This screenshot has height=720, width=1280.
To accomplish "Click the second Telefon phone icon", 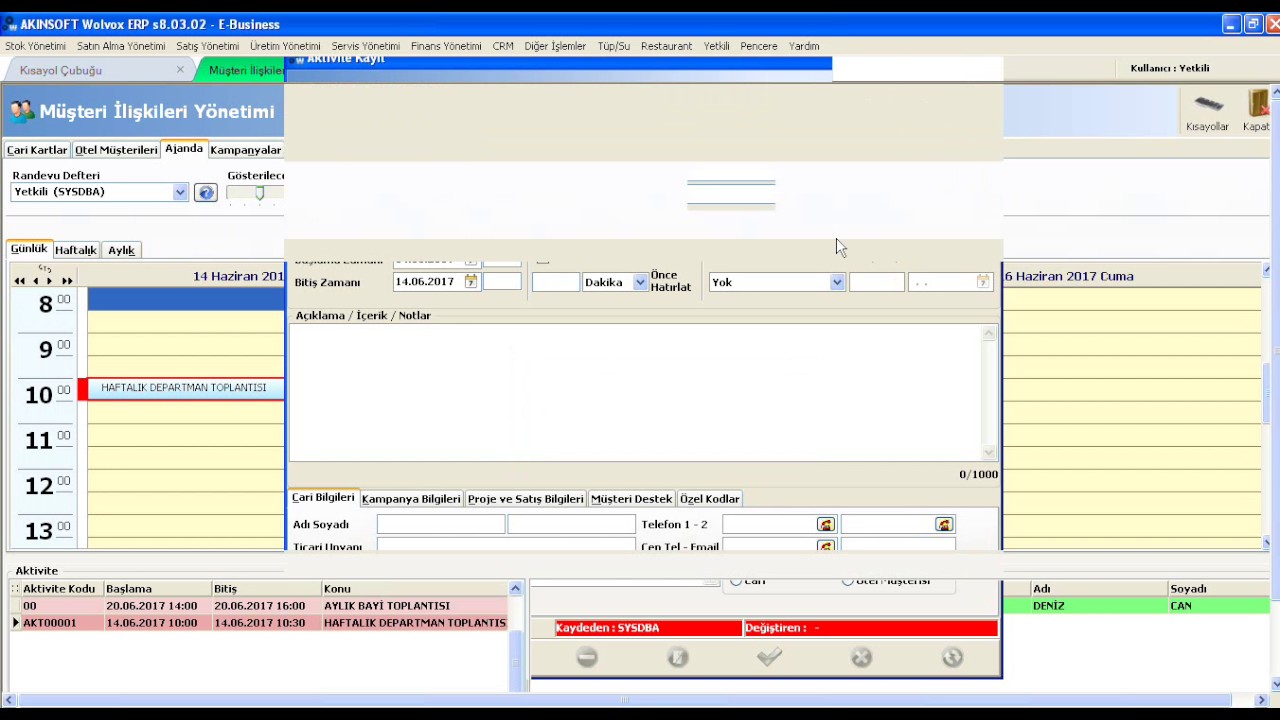I will pyautogui.click(x=944, y=525).
